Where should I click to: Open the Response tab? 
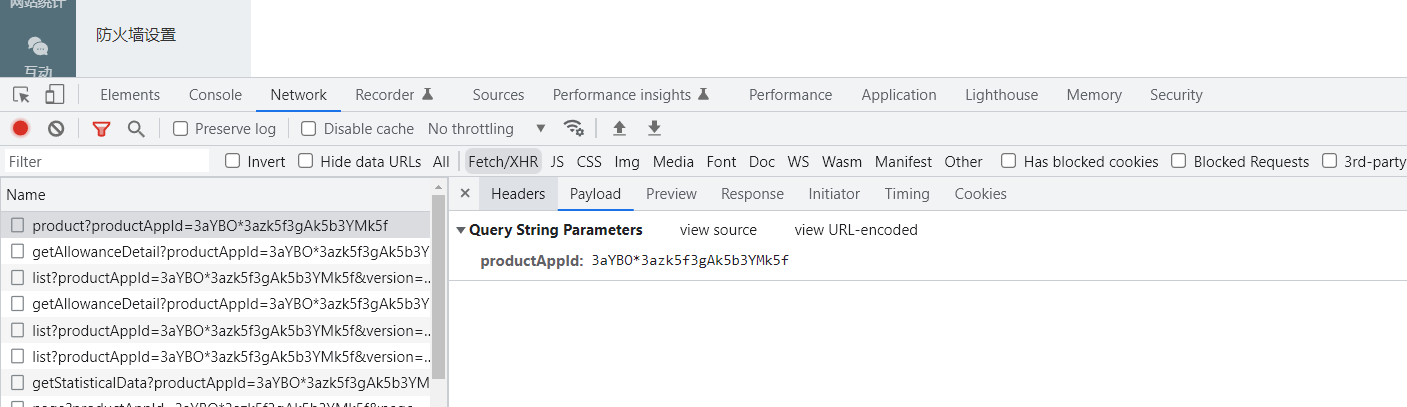click(752, 194)
